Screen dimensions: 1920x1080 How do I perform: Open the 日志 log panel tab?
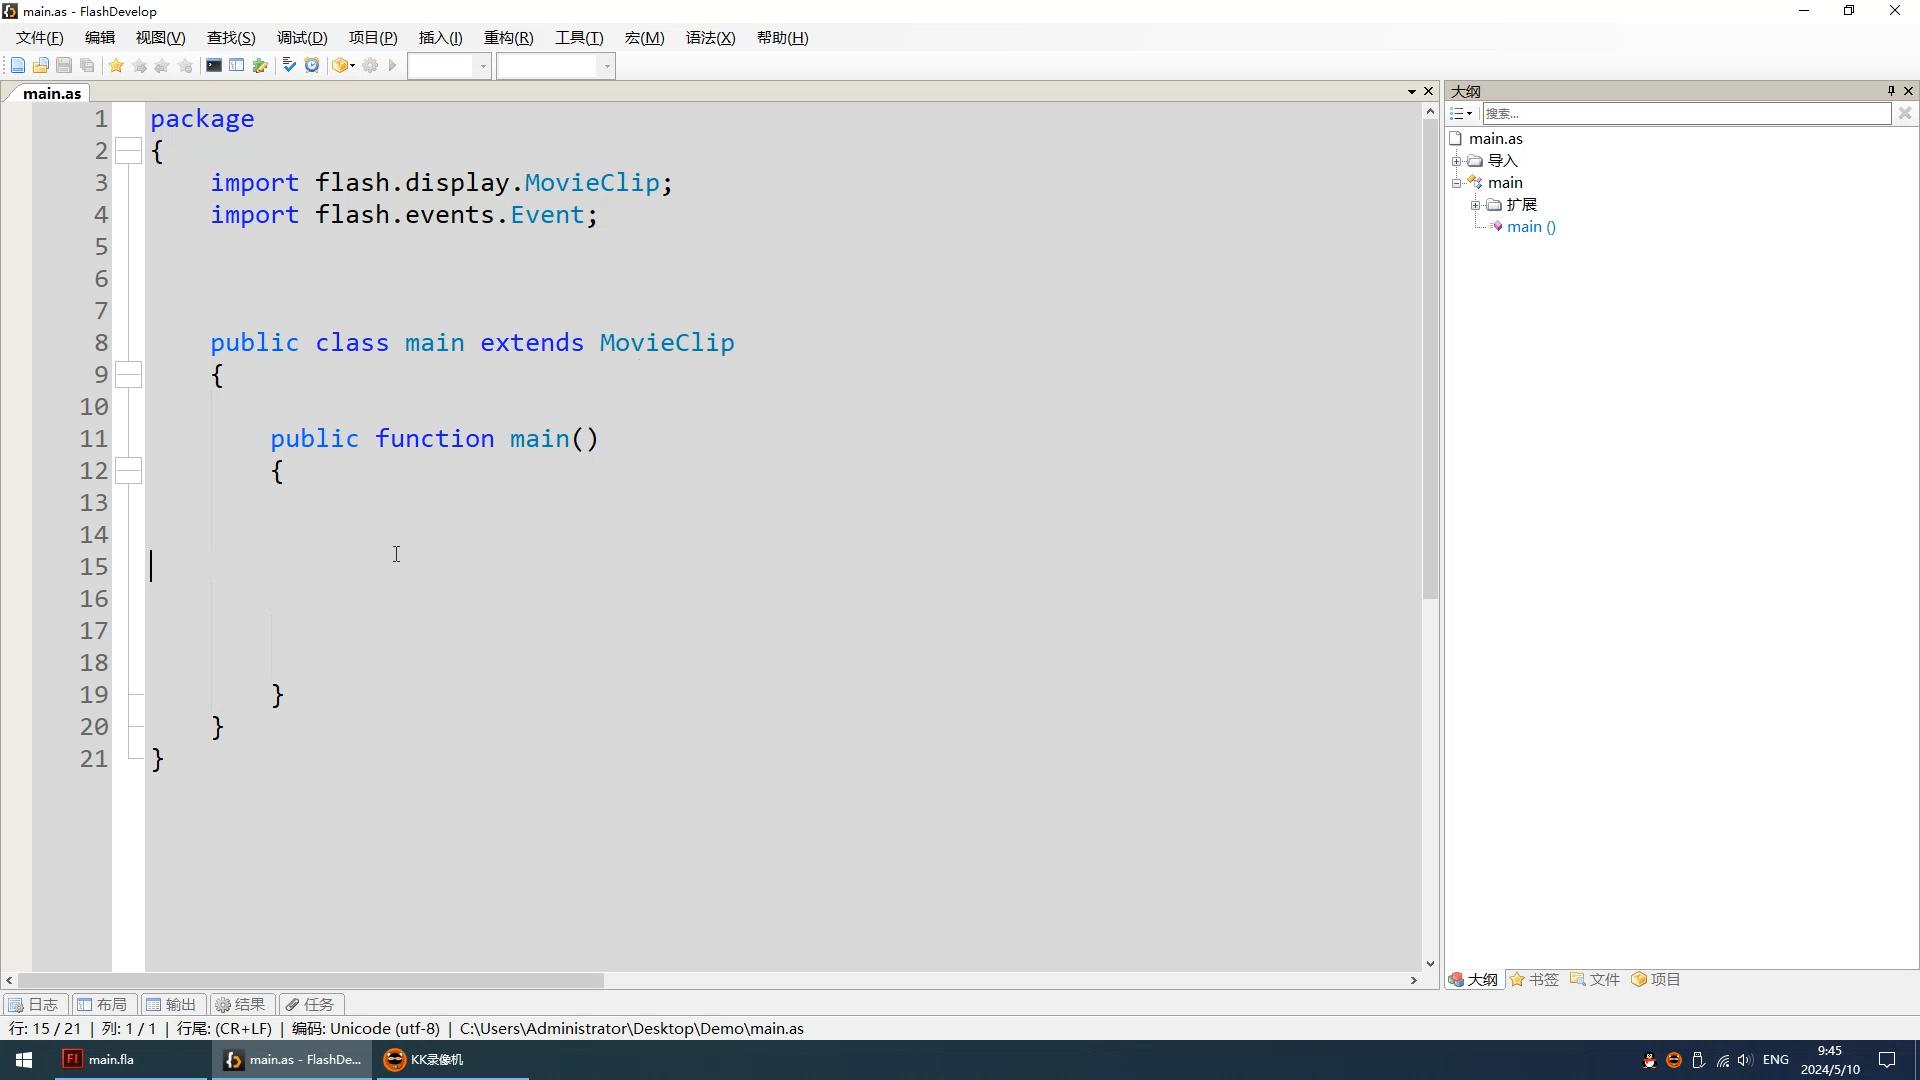coord(34,1005)
